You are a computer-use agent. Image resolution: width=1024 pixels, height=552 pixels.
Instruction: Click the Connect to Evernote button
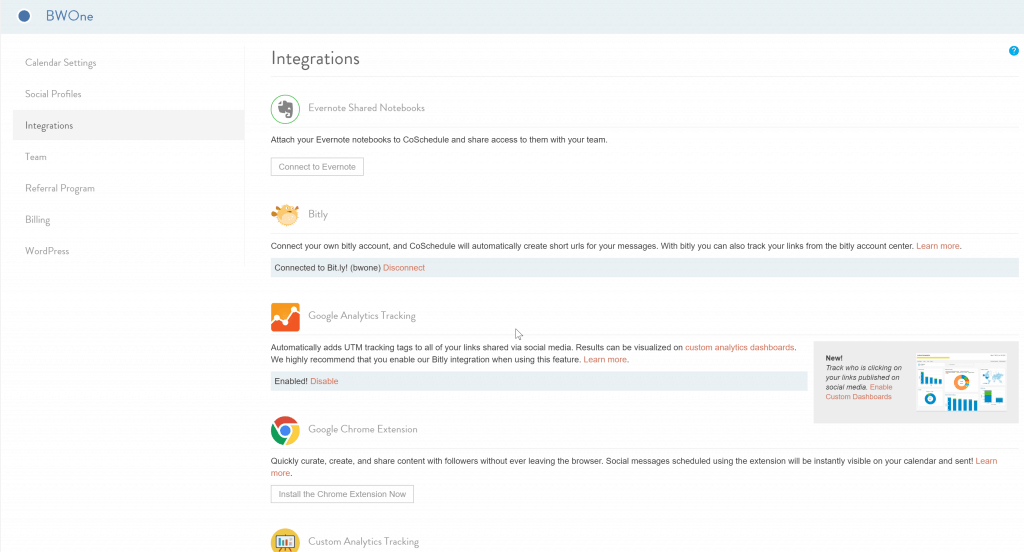(x=317, y=167)
